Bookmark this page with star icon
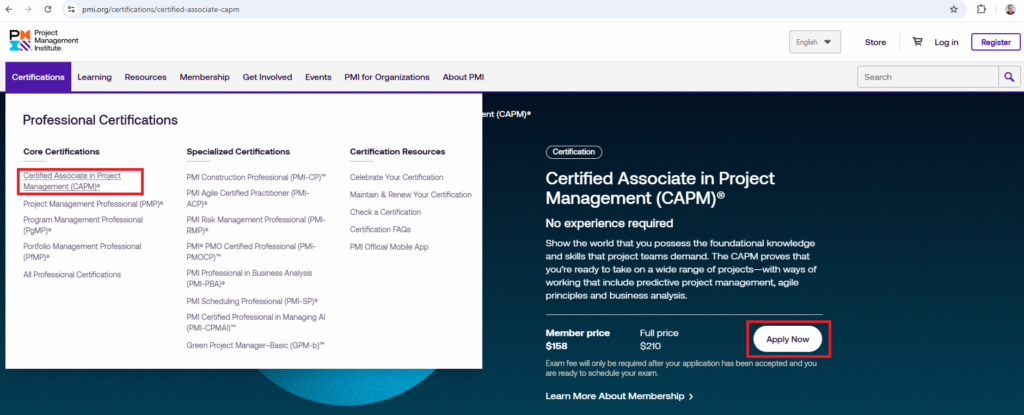The image size is (1024, 415). tap(954, 9)
